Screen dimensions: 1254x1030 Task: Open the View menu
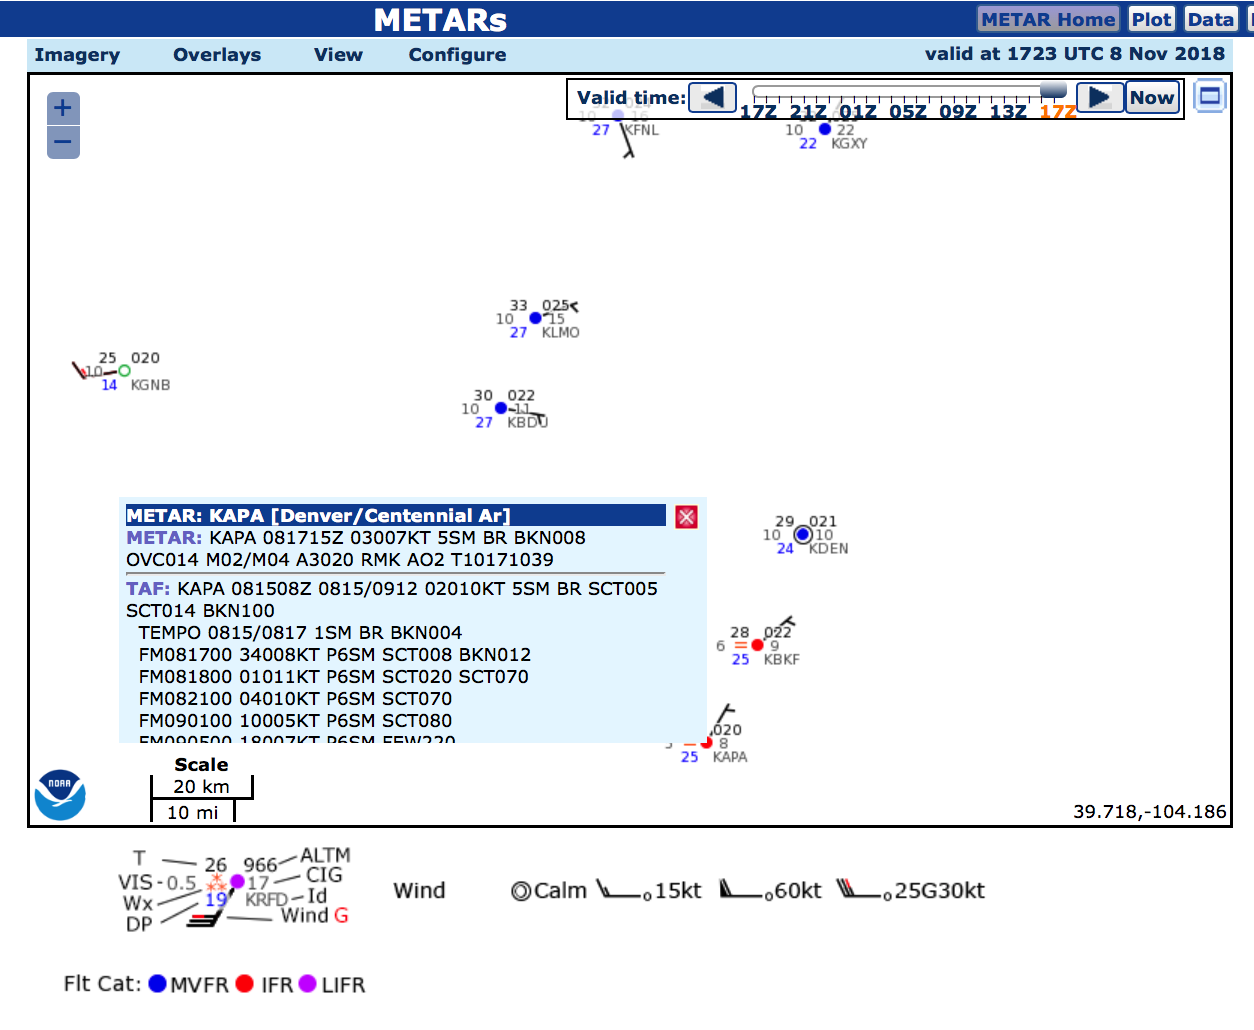(338, 55)
